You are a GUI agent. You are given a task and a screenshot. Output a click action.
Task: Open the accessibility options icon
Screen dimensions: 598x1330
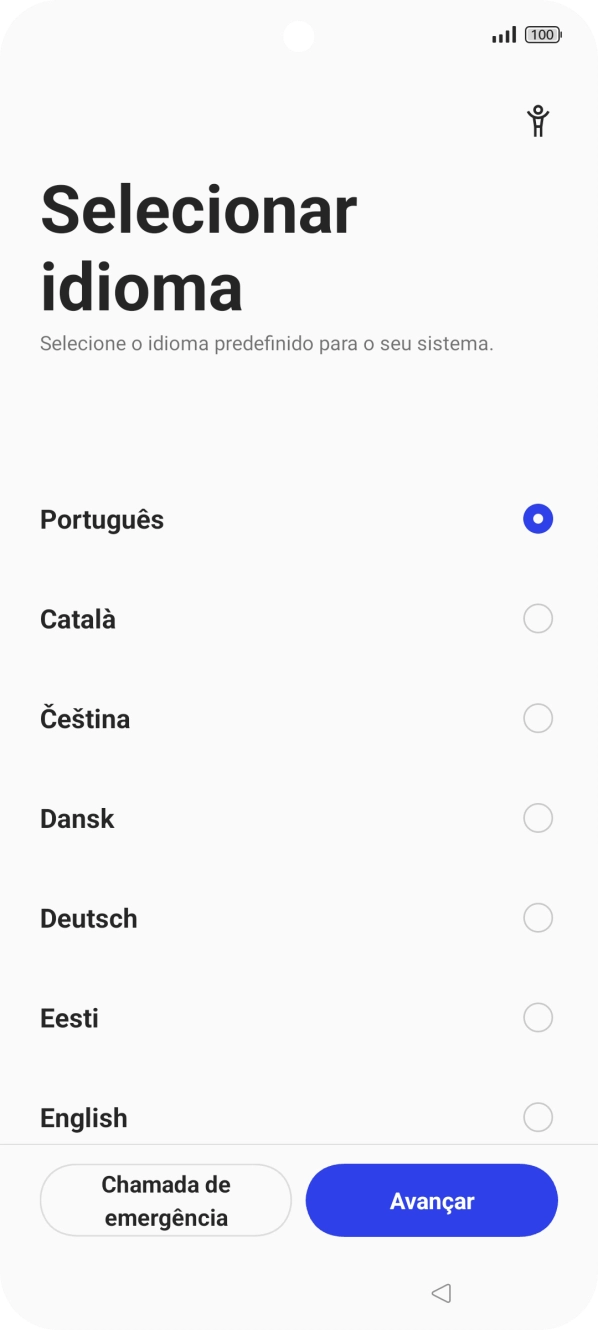pos(538,120)
